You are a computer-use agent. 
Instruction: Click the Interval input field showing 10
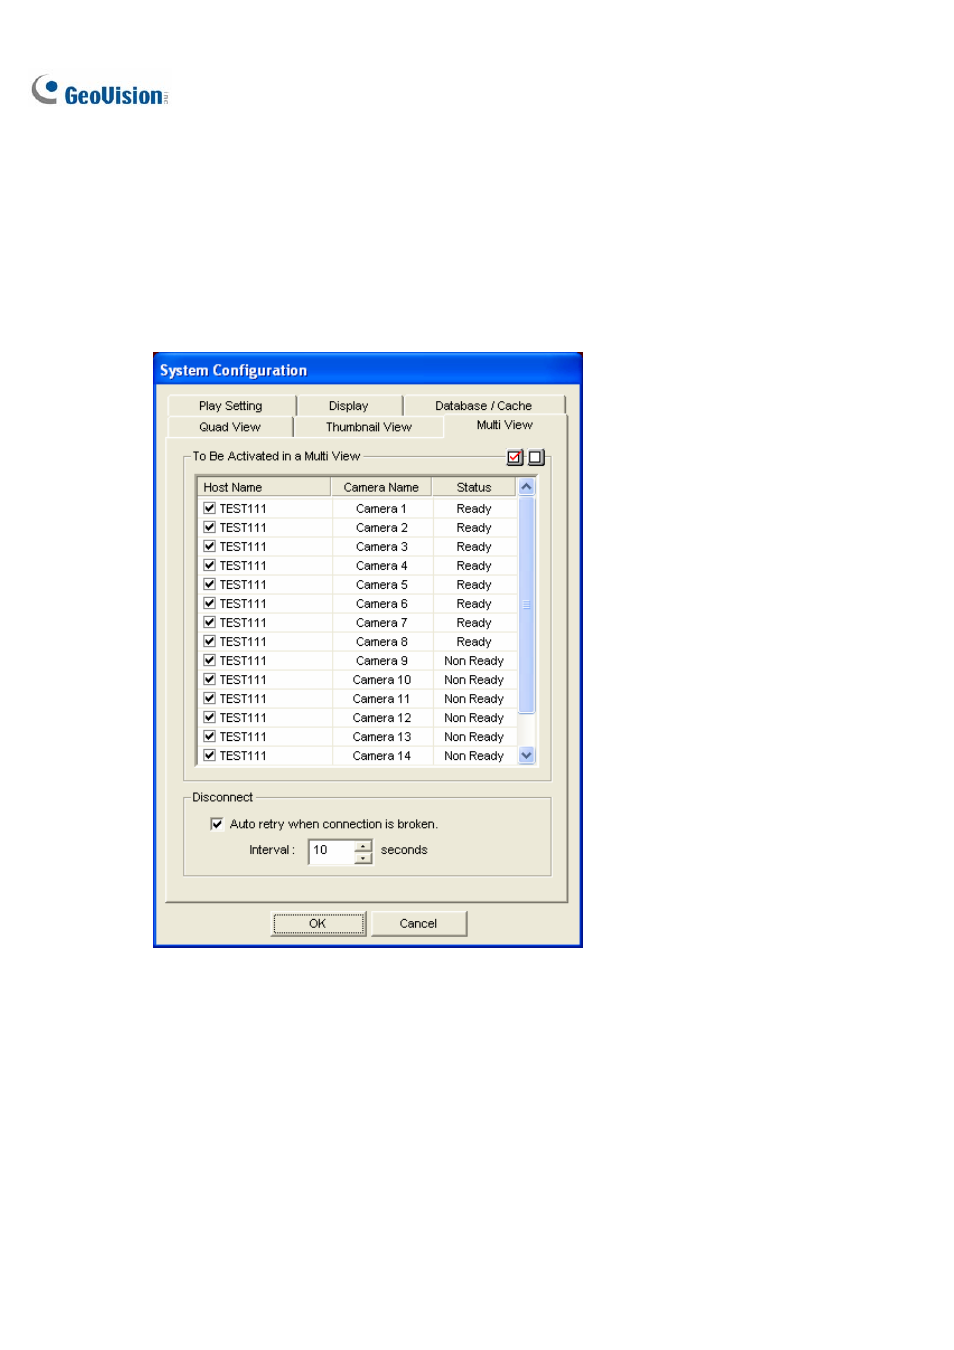pyautogui.click(x=332, y=851)
